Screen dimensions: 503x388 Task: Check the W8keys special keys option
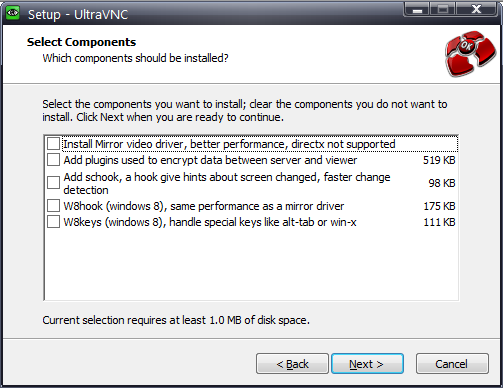53,222
